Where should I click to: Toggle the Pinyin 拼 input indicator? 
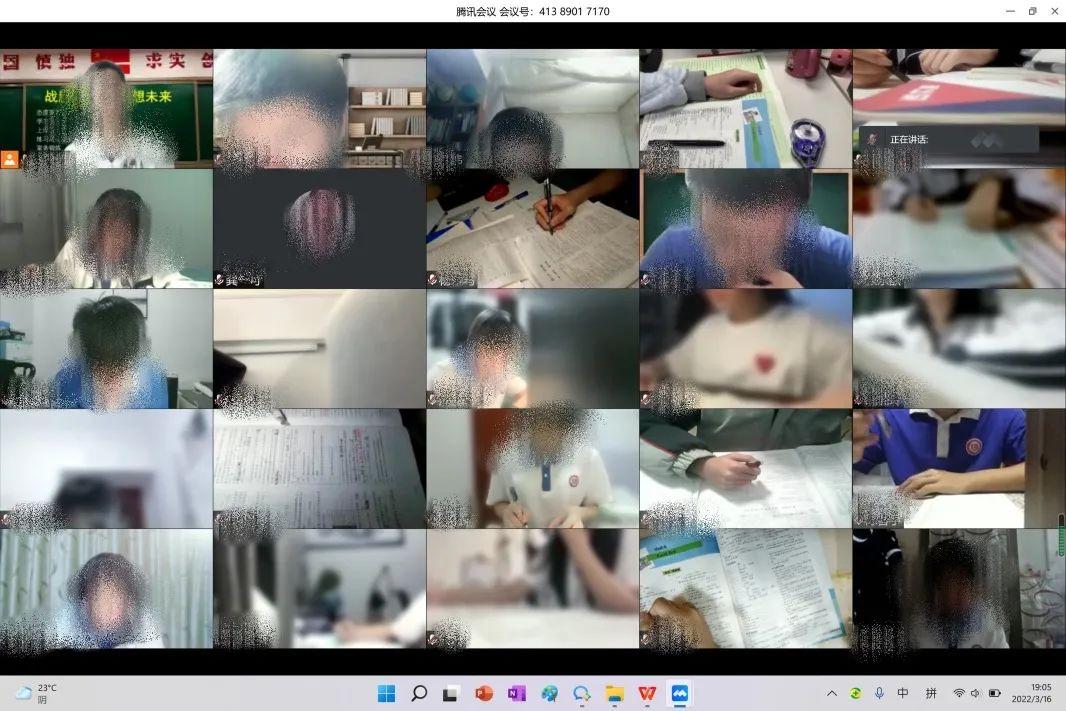(931, 693)
